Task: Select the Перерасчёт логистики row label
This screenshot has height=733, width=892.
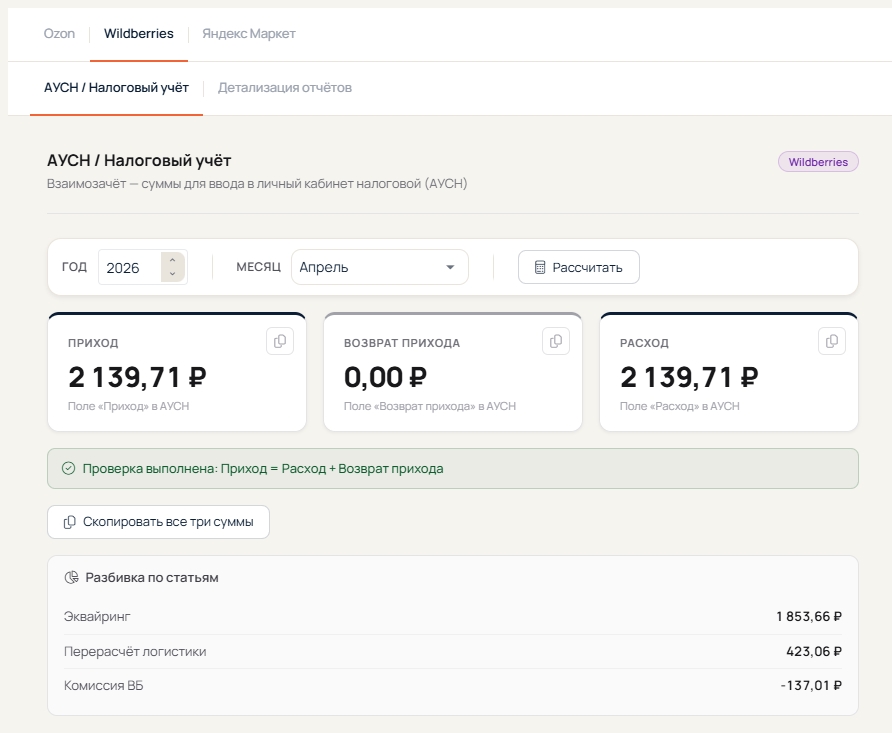Action: pyautogui.click(x=135, y=652)
